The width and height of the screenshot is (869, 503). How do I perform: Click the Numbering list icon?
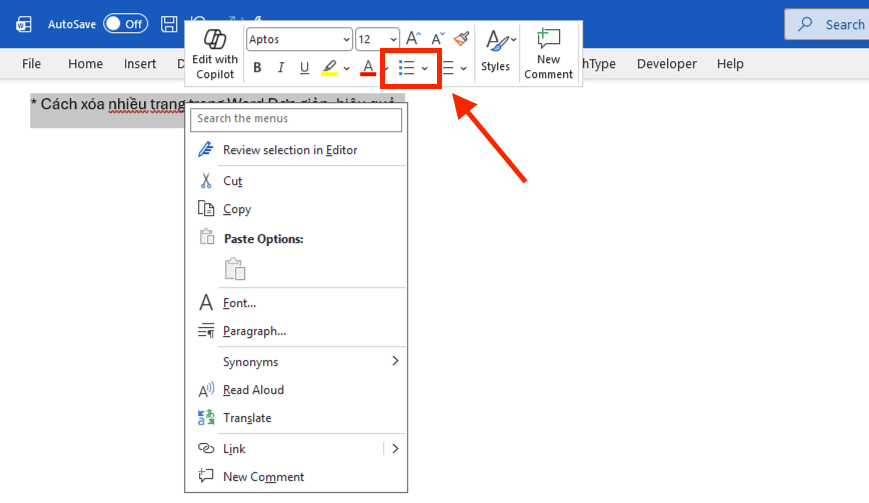[x=448, y=68]
